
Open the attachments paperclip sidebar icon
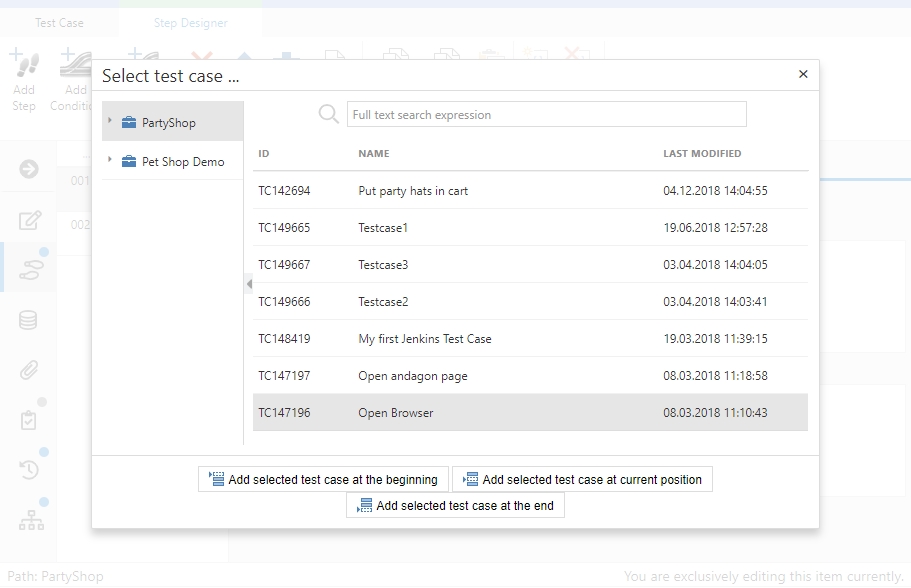(29, 370)
